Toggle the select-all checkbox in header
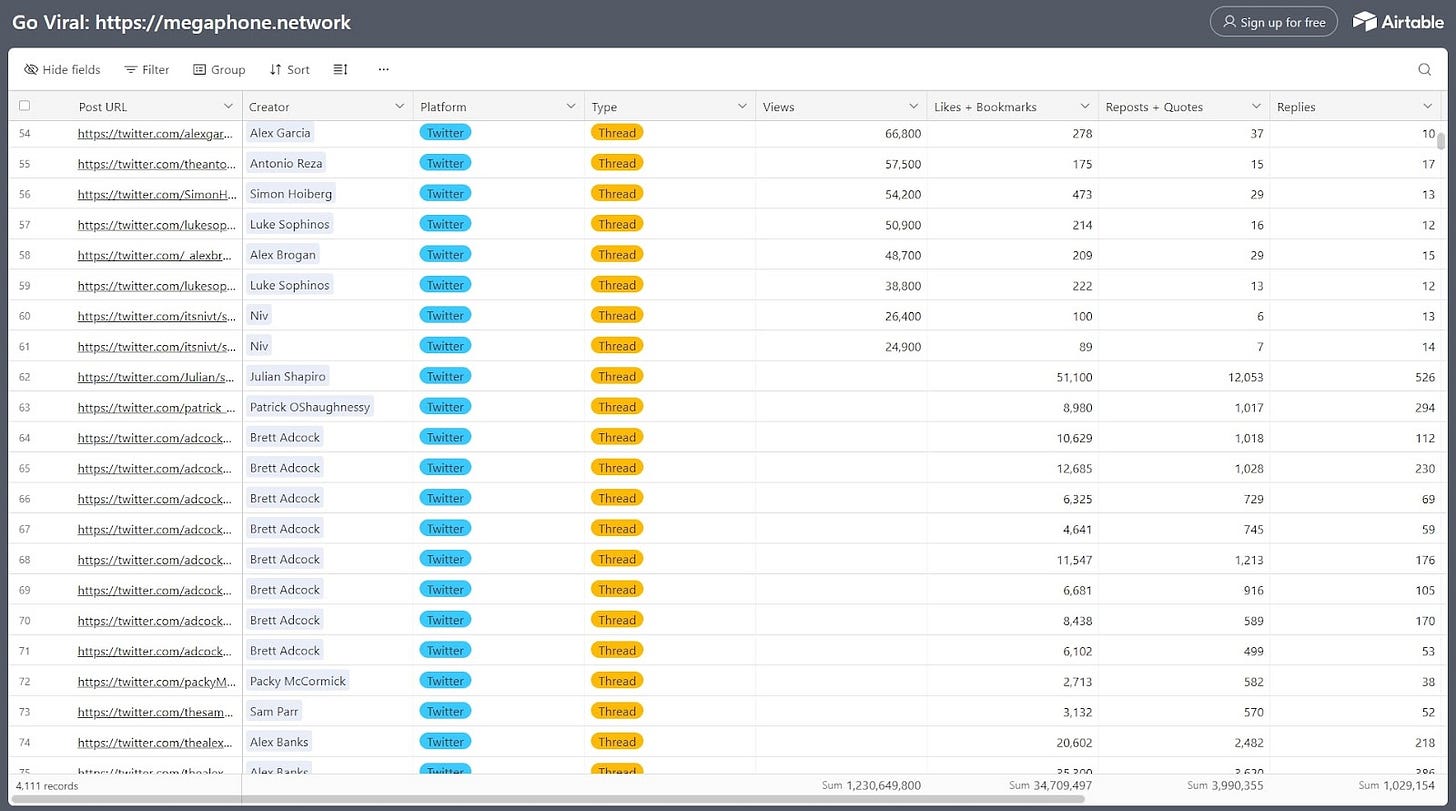 click(x=25, y=106)
